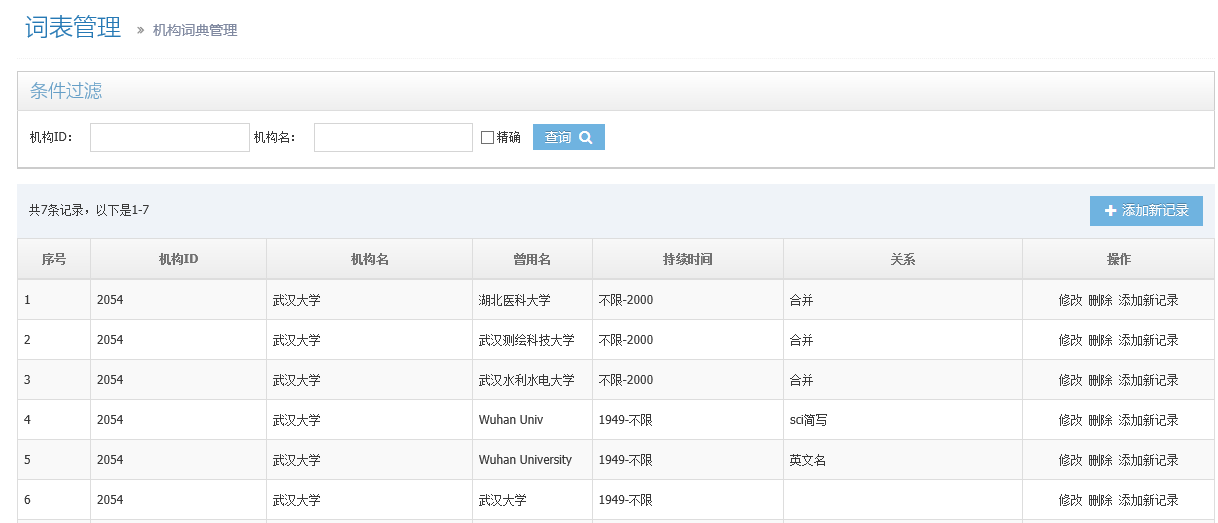Click 修改 in the 武汉水利水电大学 row
Viewport: 1218px width, 523px height.
click(1070, 380)
